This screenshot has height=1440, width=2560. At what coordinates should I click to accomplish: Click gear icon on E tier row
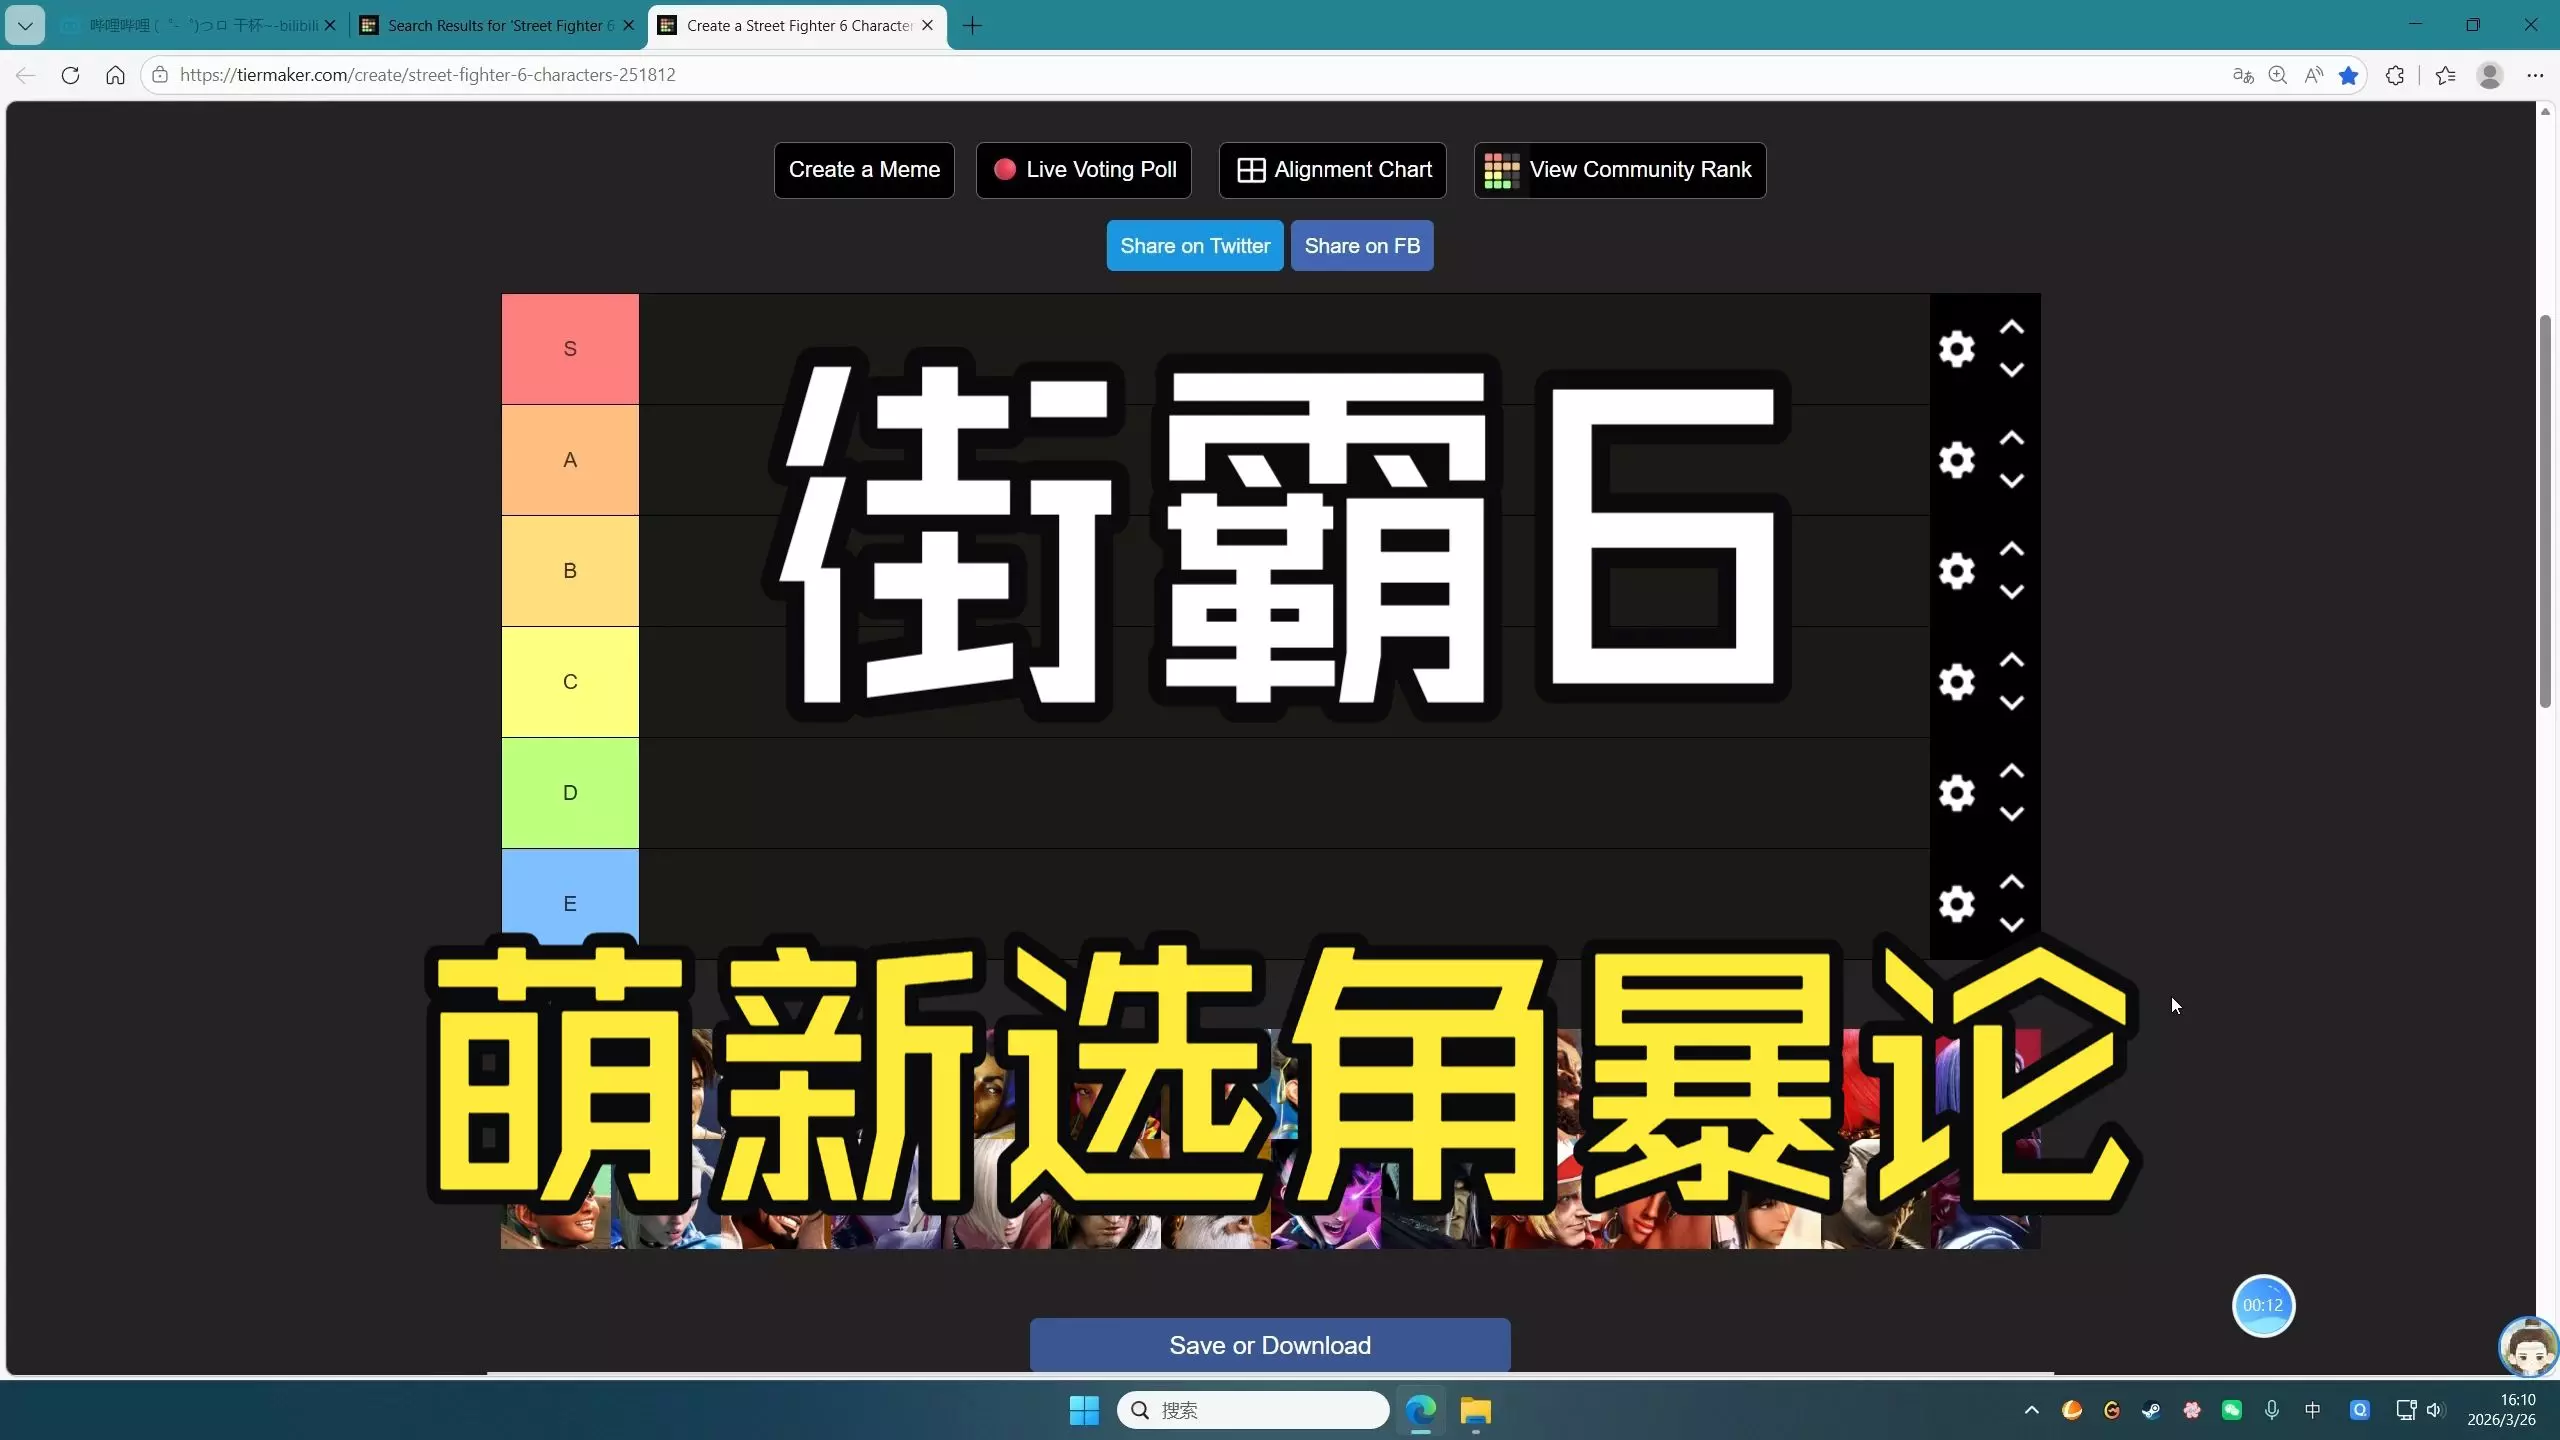tap(1956, 904)
